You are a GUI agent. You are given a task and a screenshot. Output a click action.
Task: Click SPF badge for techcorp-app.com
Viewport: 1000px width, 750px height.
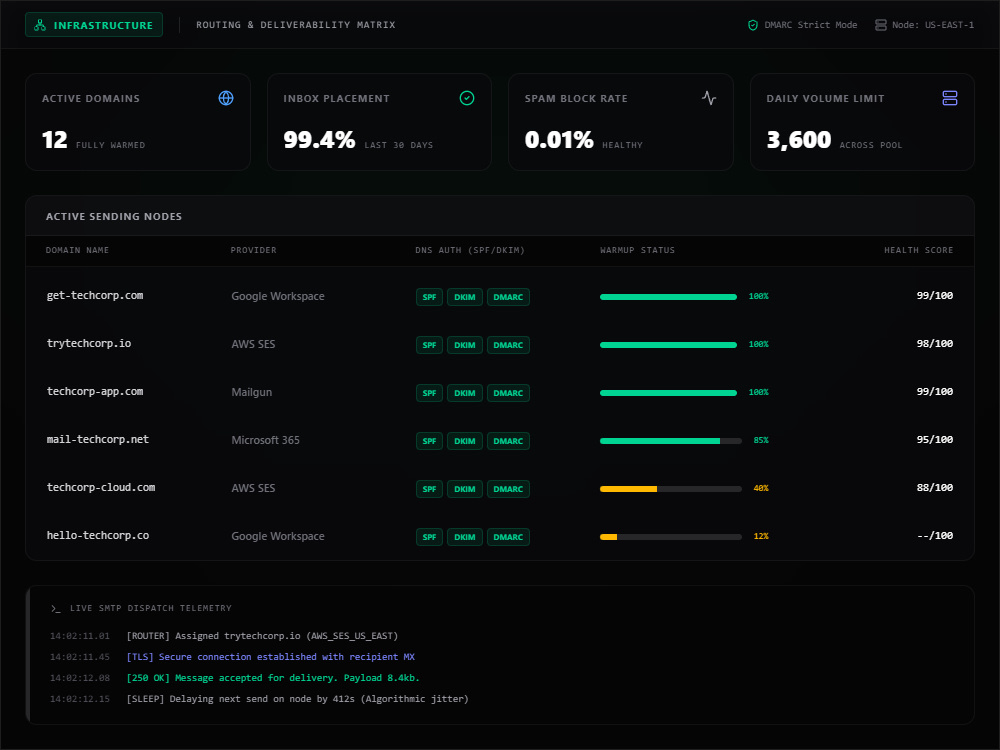[x=429, y=393]
